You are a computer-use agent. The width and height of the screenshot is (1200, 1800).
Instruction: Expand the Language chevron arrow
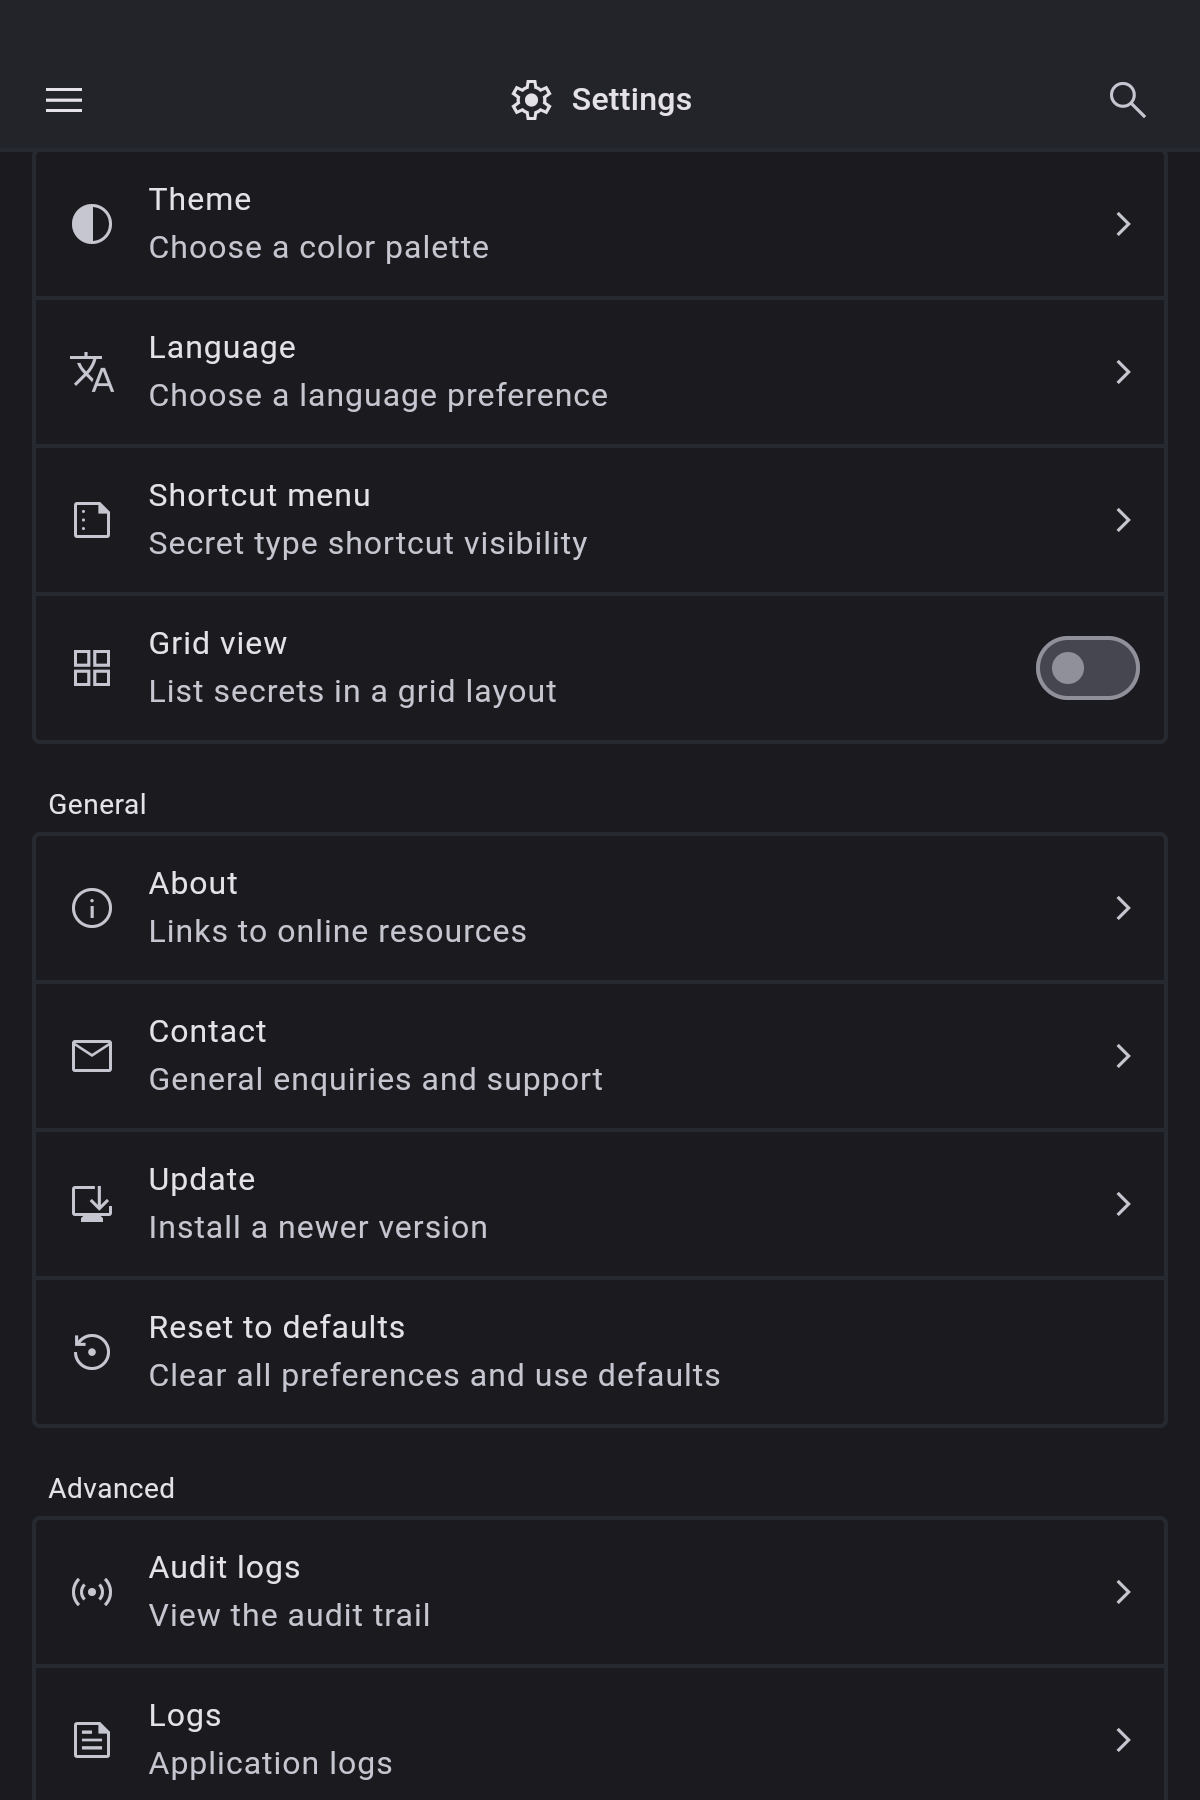[1123, 372]
